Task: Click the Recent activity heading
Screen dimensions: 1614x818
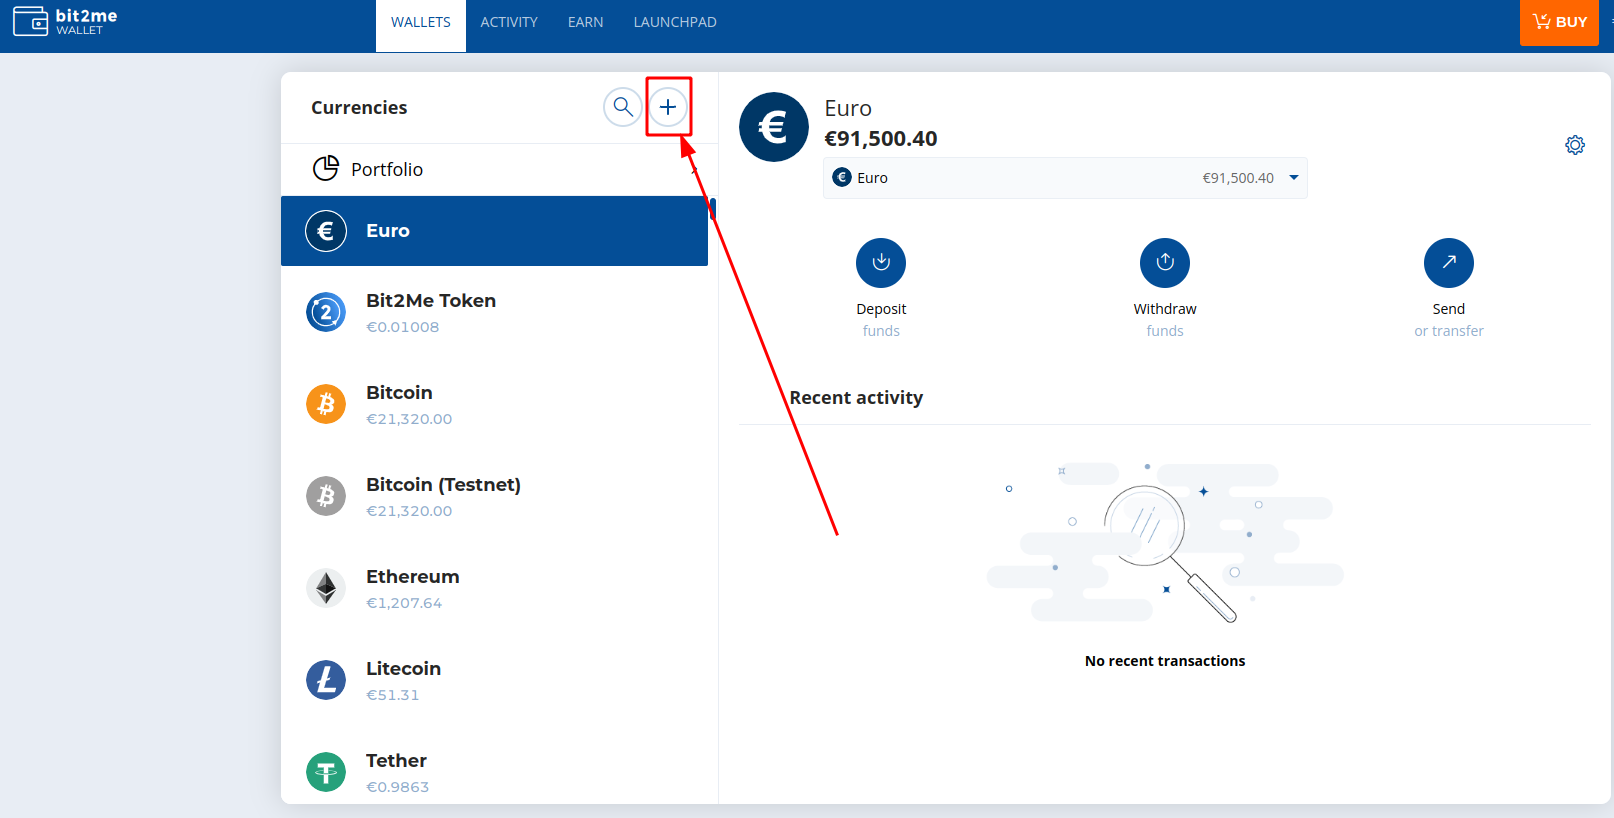Action: [x=856, y=398]
